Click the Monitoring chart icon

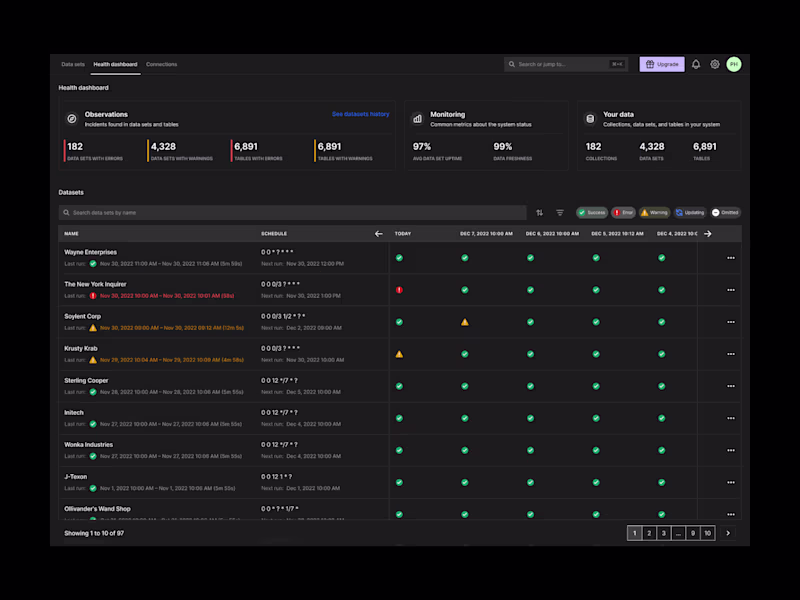417,119
